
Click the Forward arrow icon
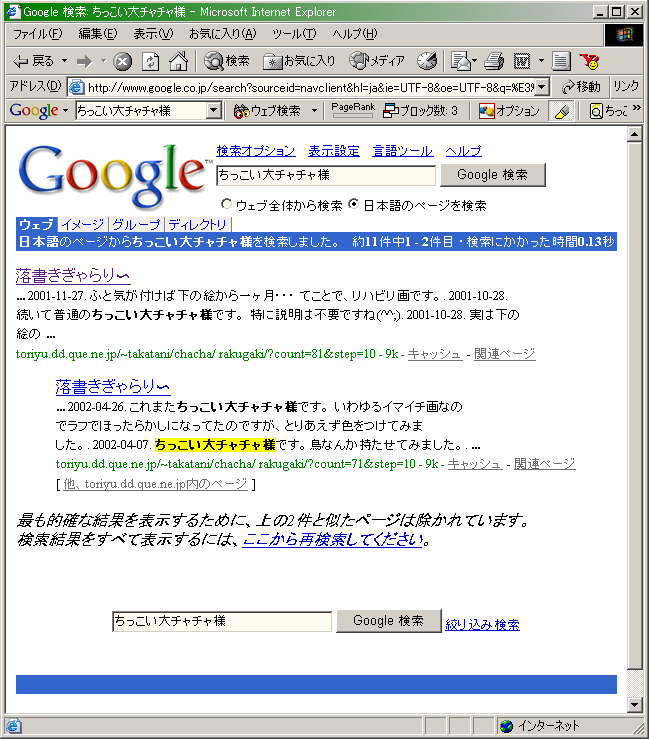tap(84, 61)
